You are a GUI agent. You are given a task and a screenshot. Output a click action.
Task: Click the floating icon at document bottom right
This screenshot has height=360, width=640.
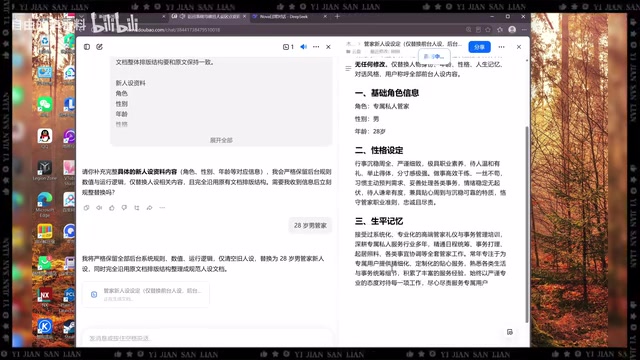(510, 332)
